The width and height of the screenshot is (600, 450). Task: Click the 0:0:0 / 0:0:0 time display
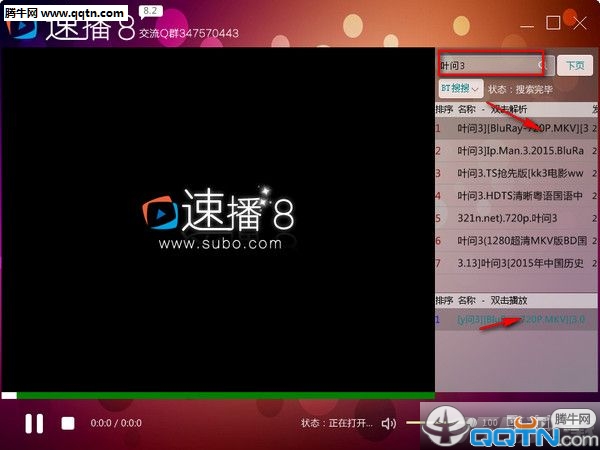point(116,423)
